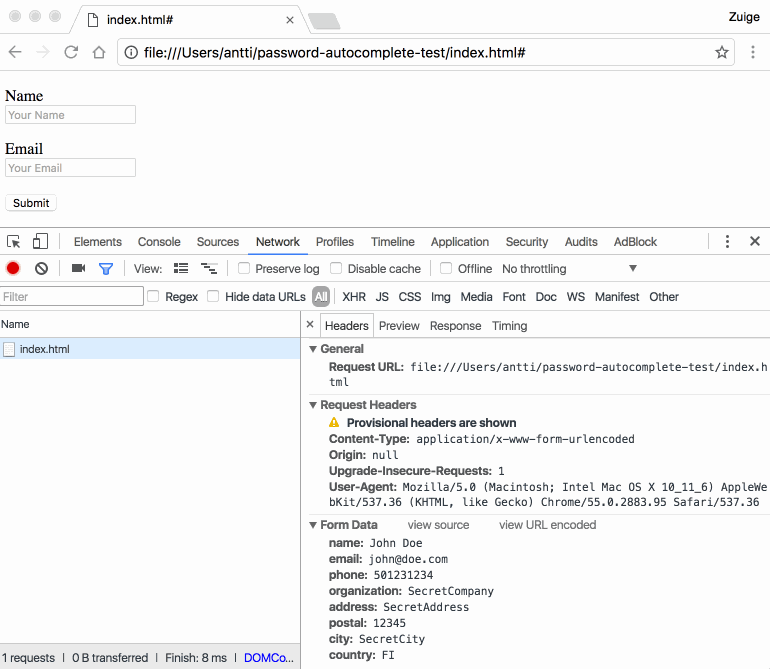770x669 pixels.
Task: Open the Response tab
Action: click(x=455, y=325)
